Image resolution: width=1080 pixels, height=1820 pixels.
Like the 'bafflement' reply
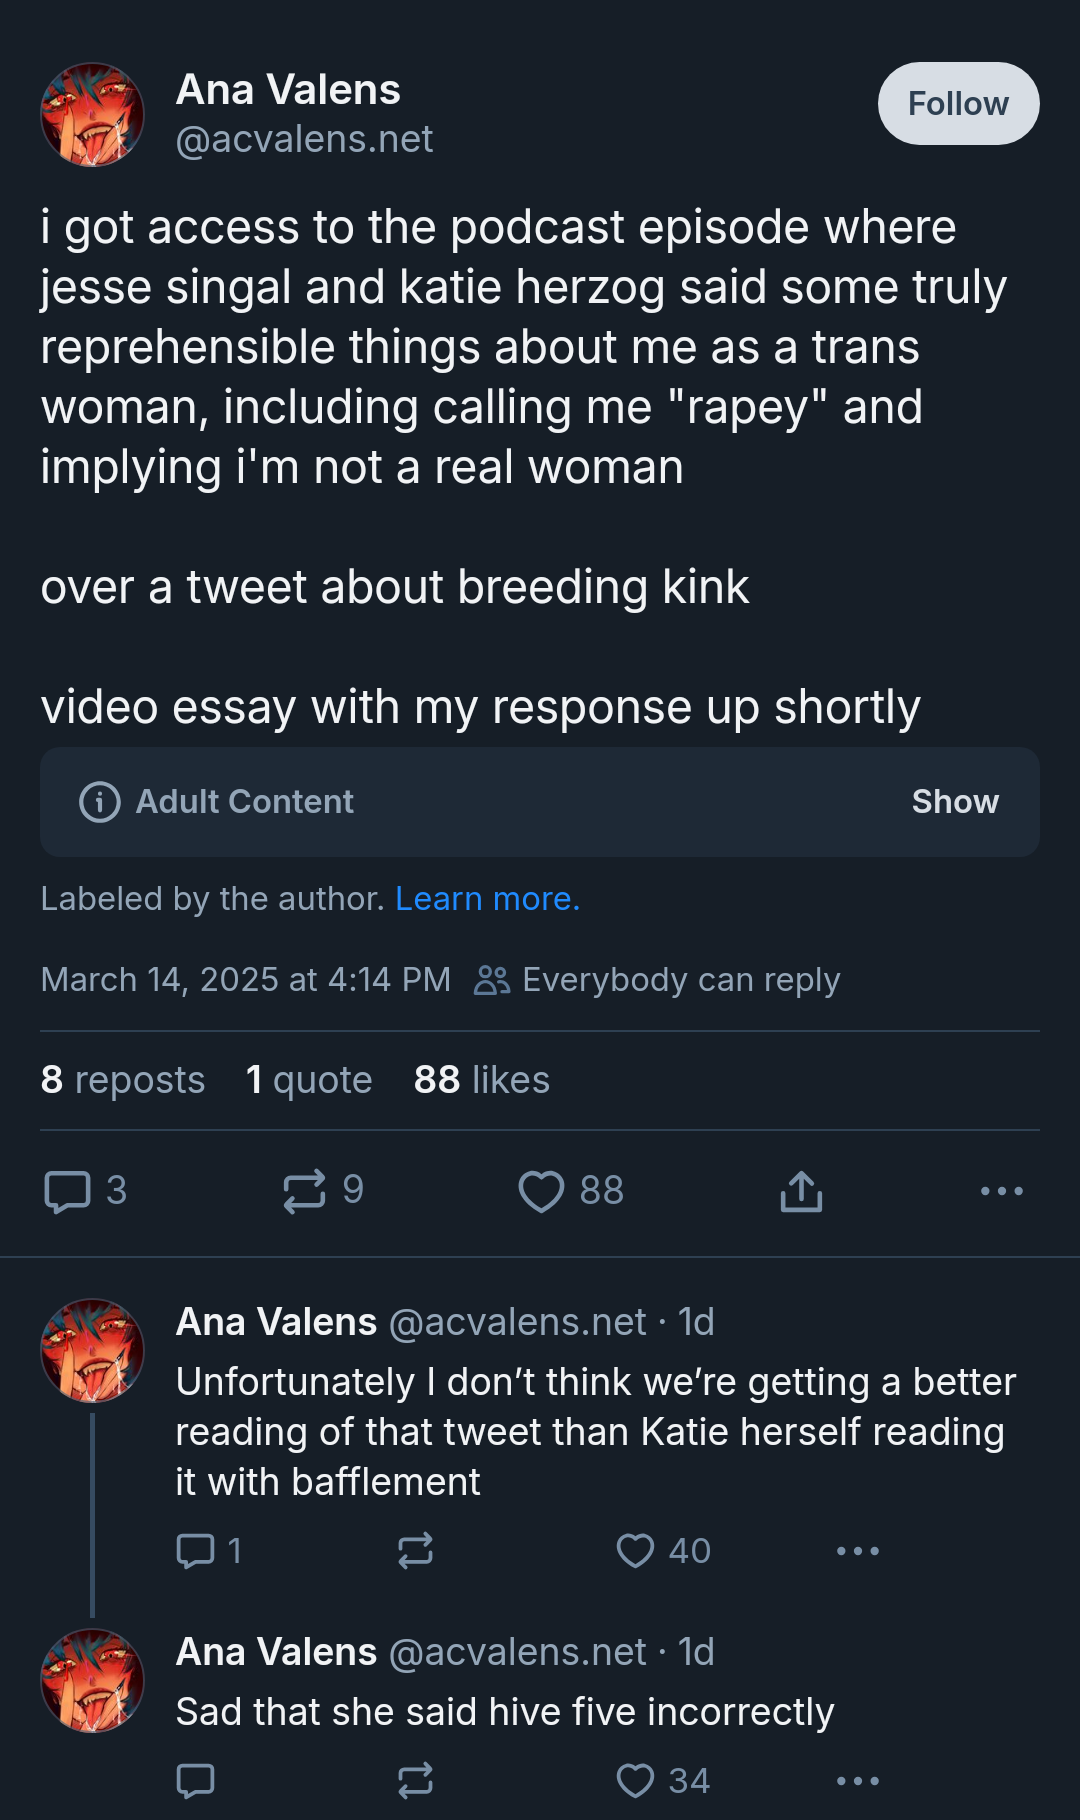coord(635,1551)
